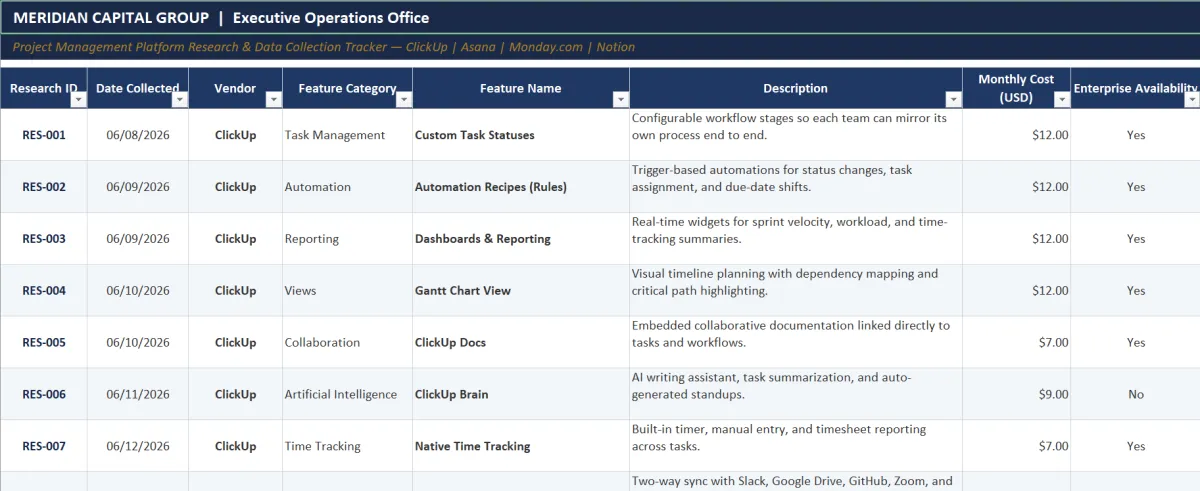Image resolution: width=1200 pixels, height=491 pixels.
Task: Select the Reporting category cell
Action: (x=348, y=239)
